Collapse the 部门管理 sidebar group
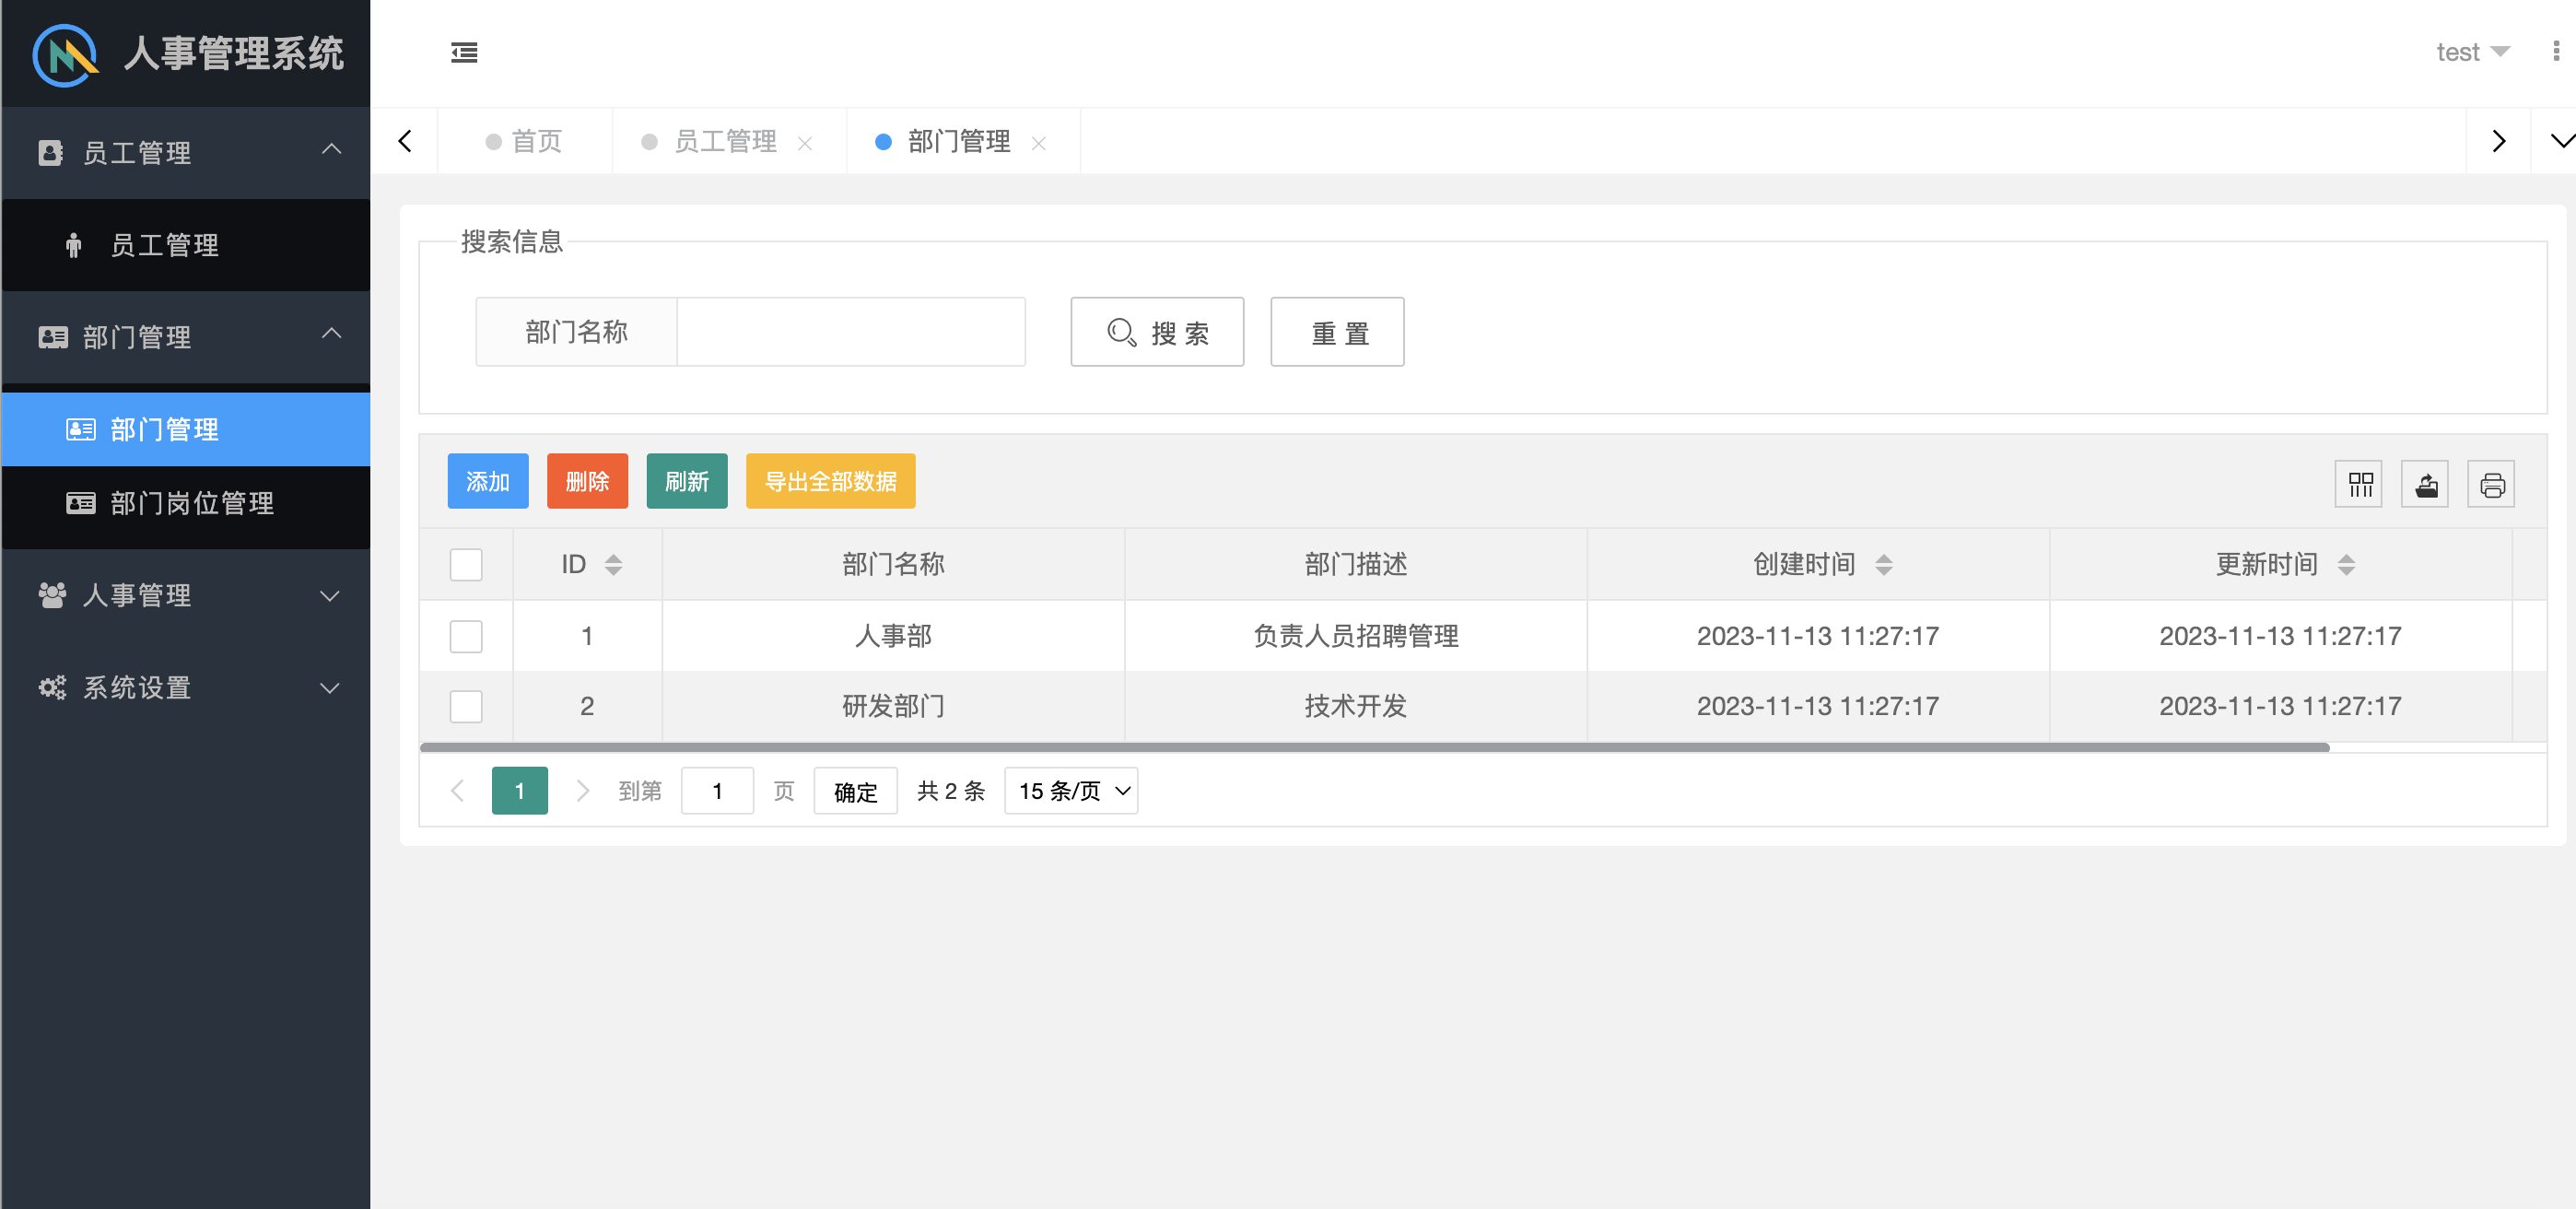Screen dimensions: 2576x1209 186,337
